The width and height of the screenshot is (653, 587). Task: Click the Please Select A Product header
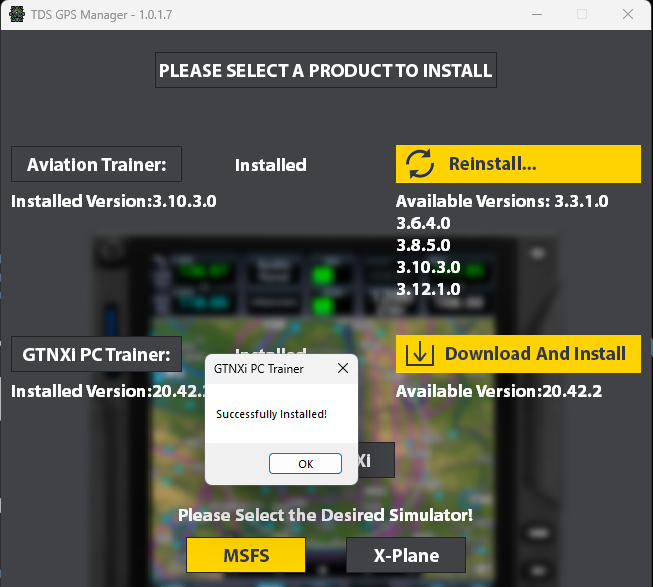click(326, 71)
